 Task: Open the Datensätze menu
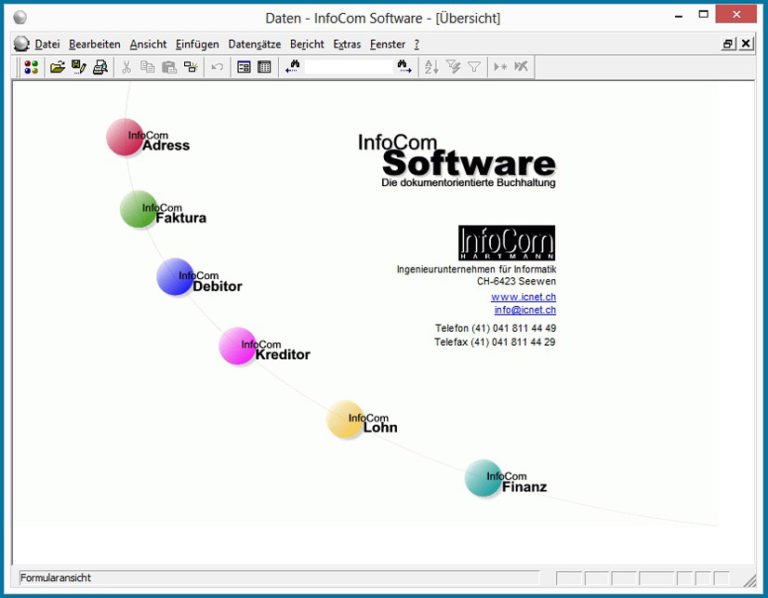[254, 45]
